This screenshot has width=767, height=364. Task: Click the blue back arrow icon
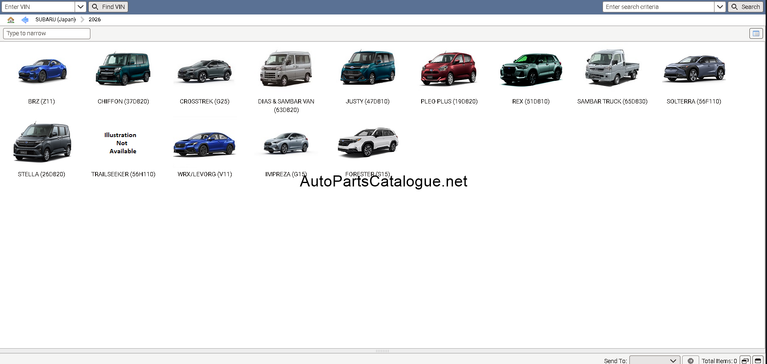(25, 20)
